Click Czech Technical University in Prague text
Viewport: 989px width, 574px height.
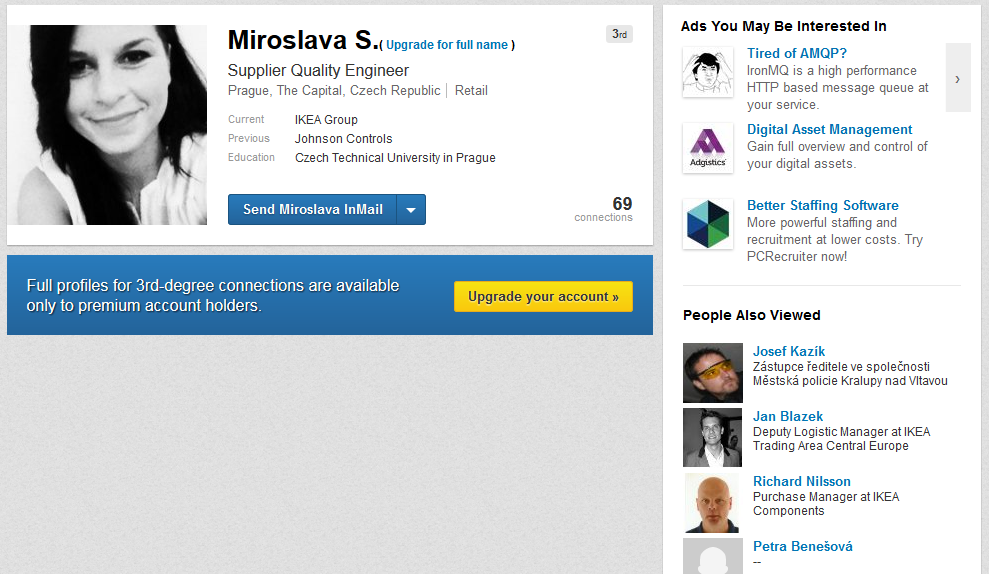tap(395, 158)
